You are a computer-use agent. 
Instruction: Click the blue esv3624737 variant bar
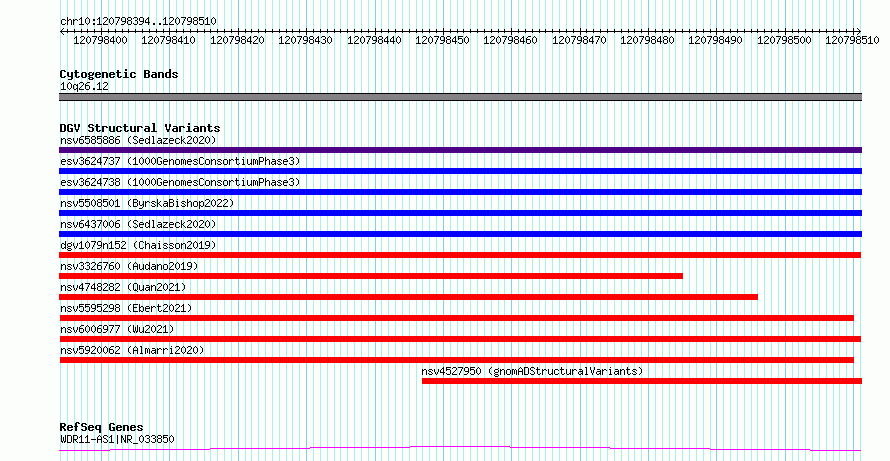click(460, 171)
